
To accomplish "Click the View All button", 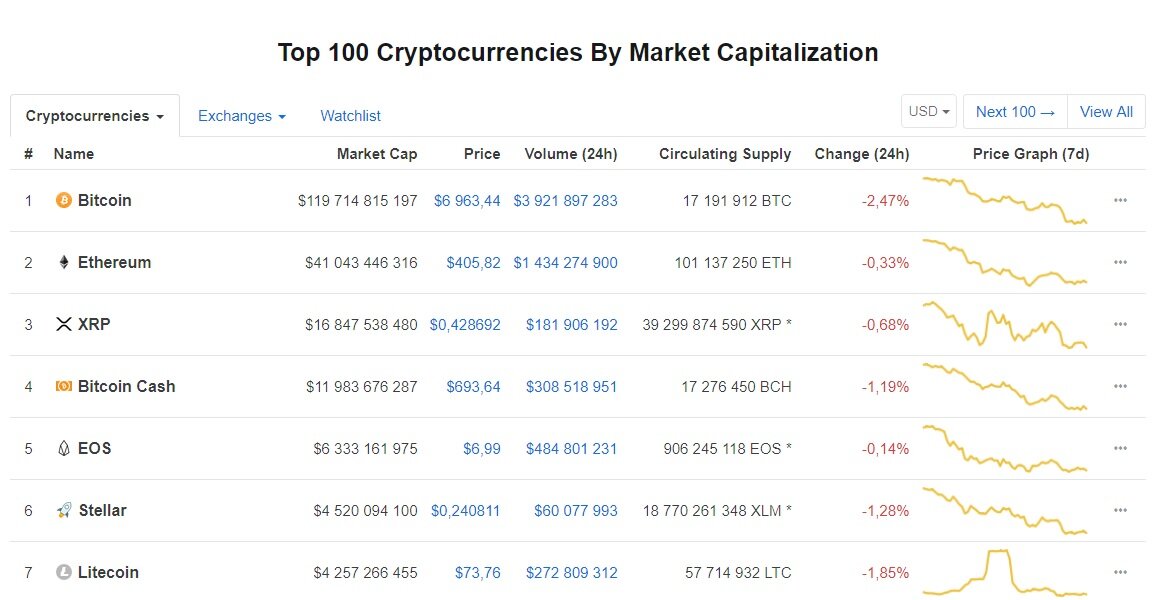I will pos(1106,112).
